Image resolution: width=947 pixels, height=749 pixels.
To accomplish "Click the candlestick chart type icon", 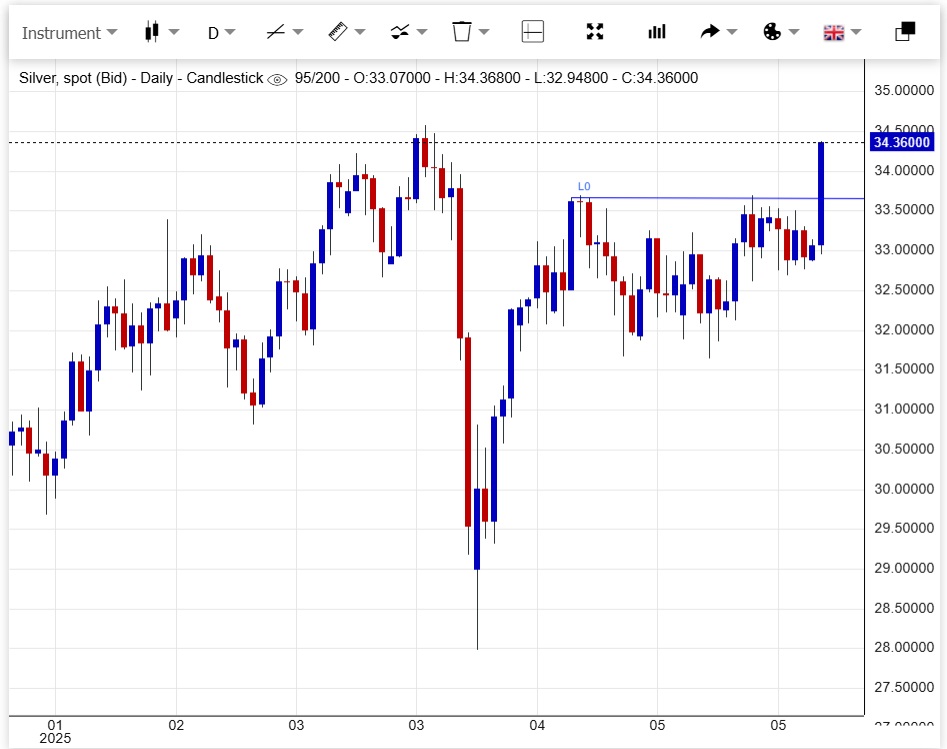I will pos(152,32).
